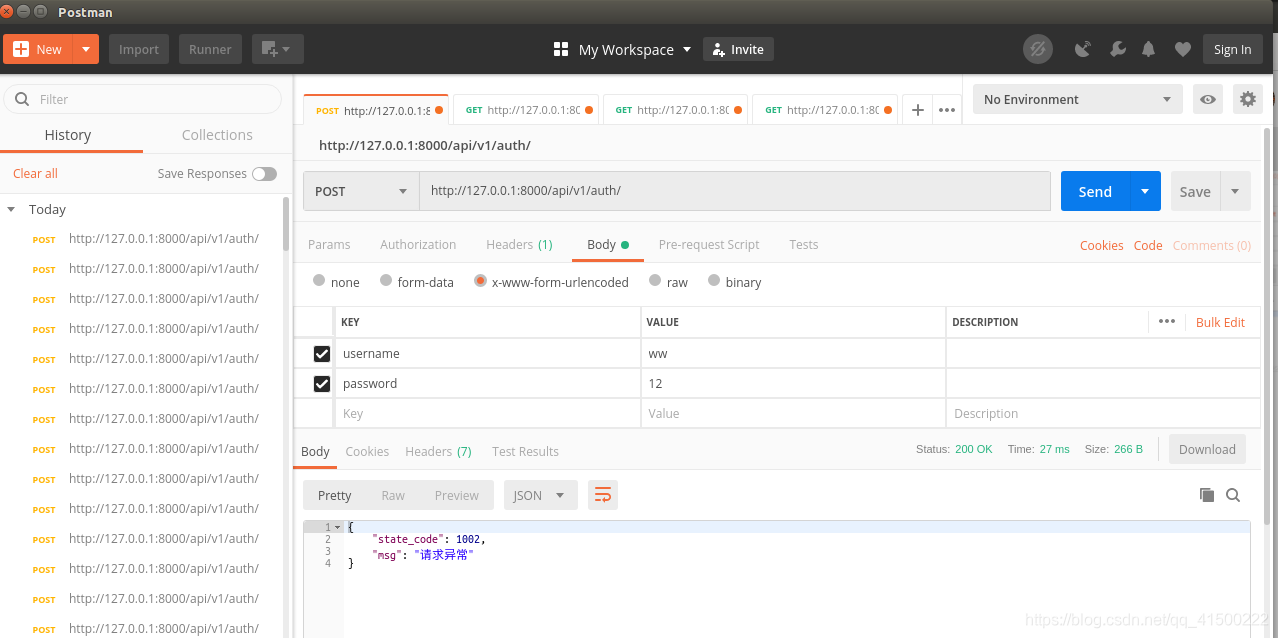
Task: Open the Test Results tab
Action: pos(525,451)
